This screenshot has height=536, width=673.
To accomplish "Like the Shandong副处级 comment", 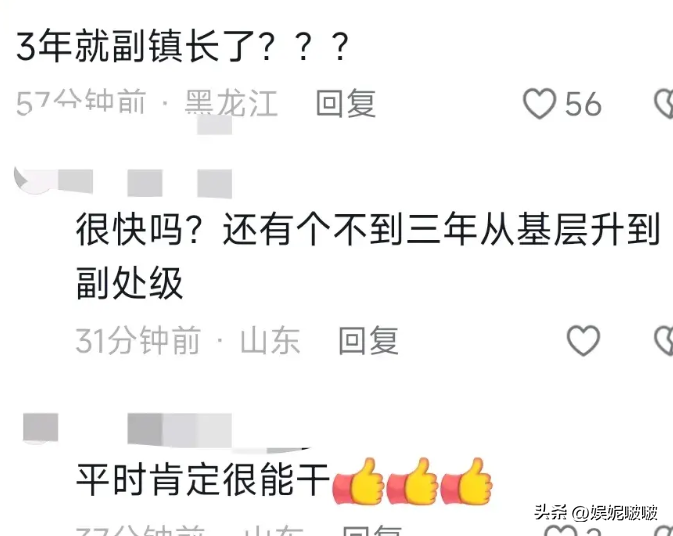I will [583, 340].
